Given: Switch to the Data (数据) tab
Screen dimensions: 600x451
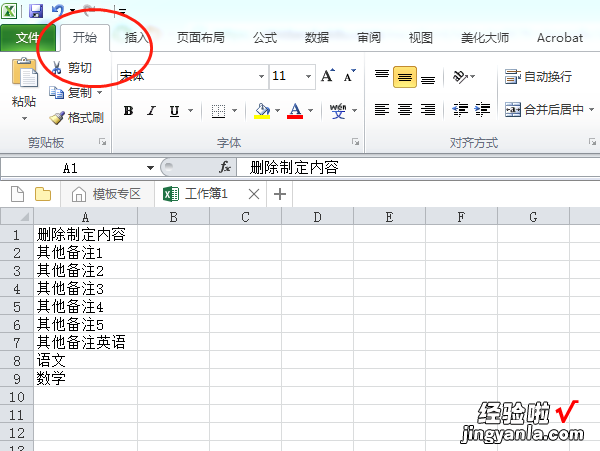Looking at the screenshot, I should (317, 37).
